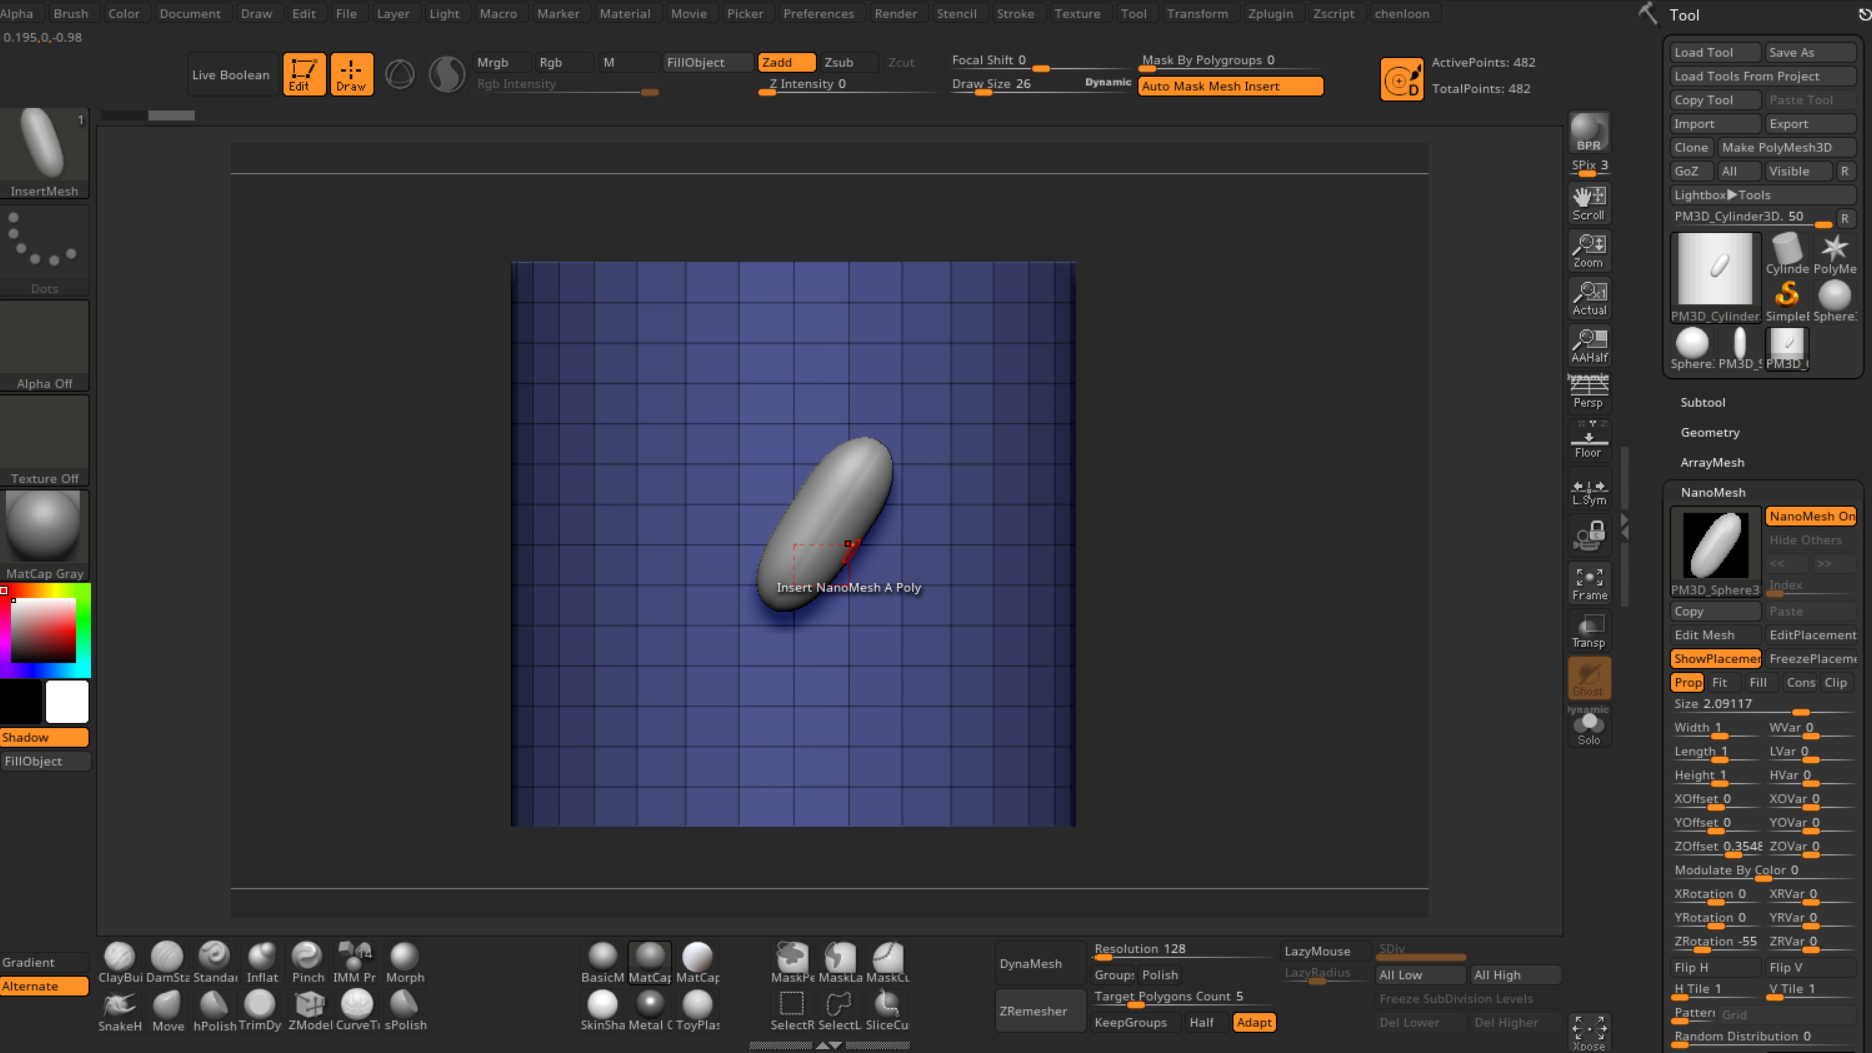Disable Auto Mask Mesh Insert
Image resolution: width=1872 pixels, height=1053 pixels.
(1230, 86)
